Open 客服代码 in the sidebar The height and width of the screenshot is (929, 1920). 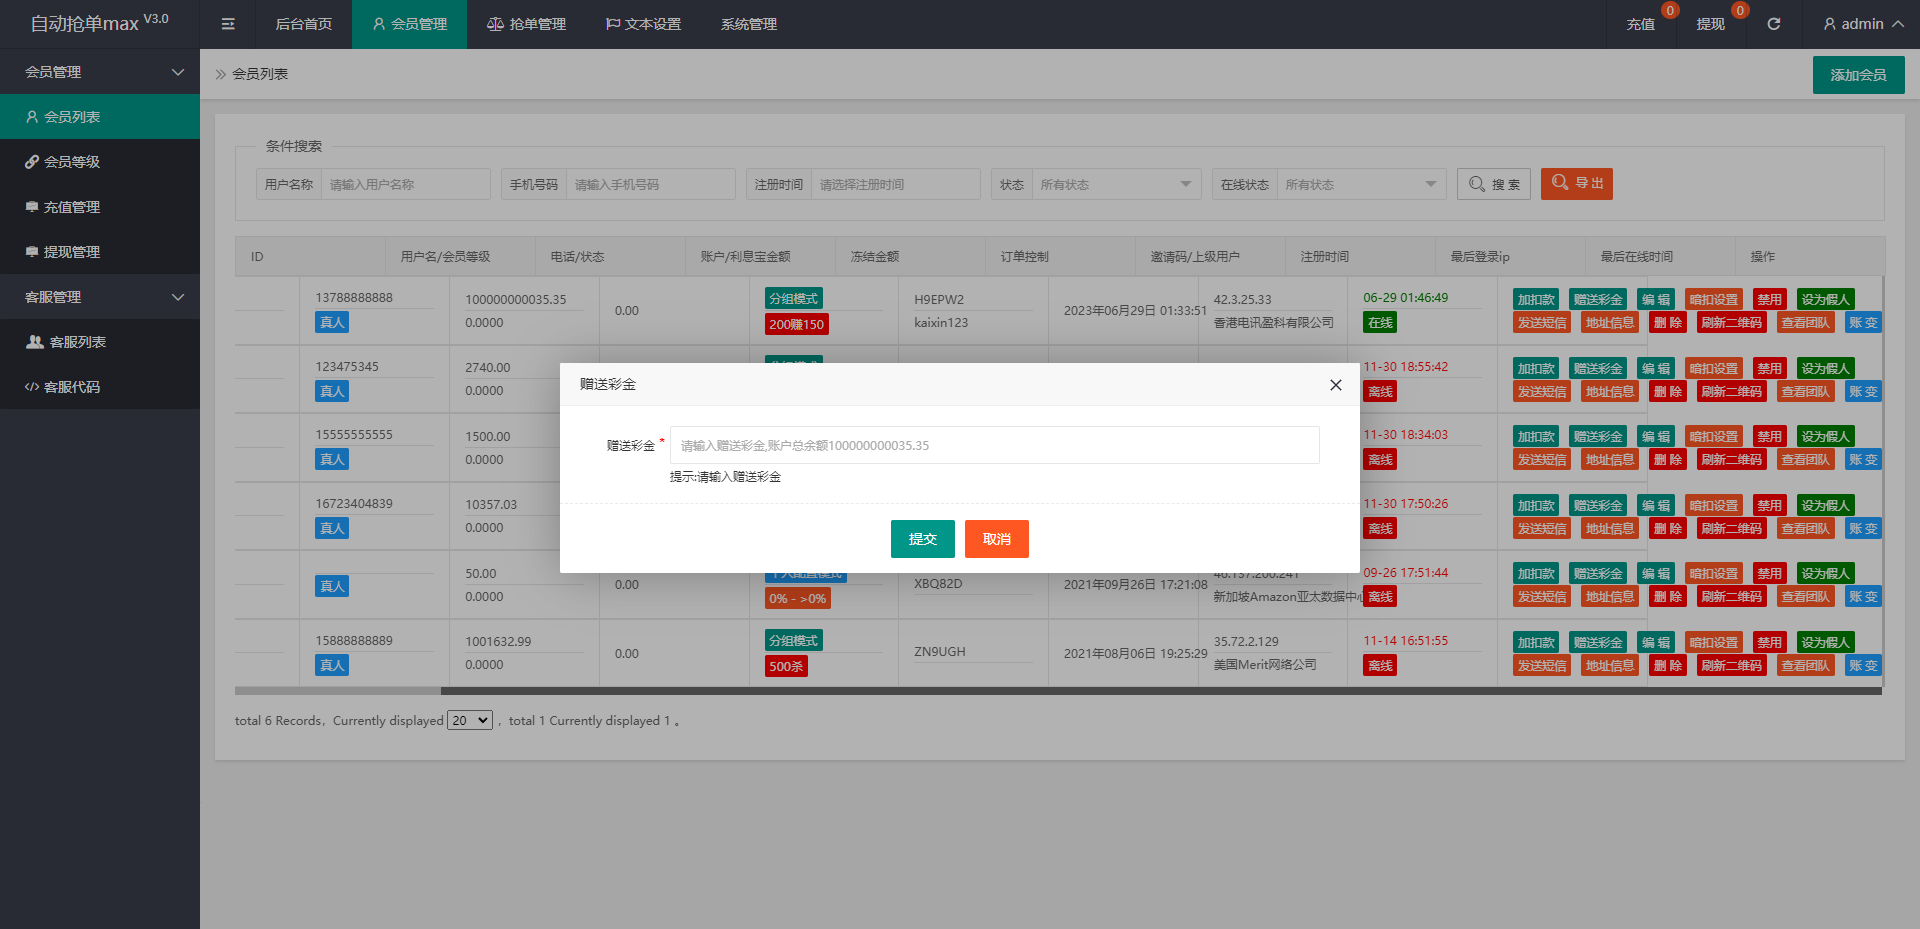pos(72,387)
